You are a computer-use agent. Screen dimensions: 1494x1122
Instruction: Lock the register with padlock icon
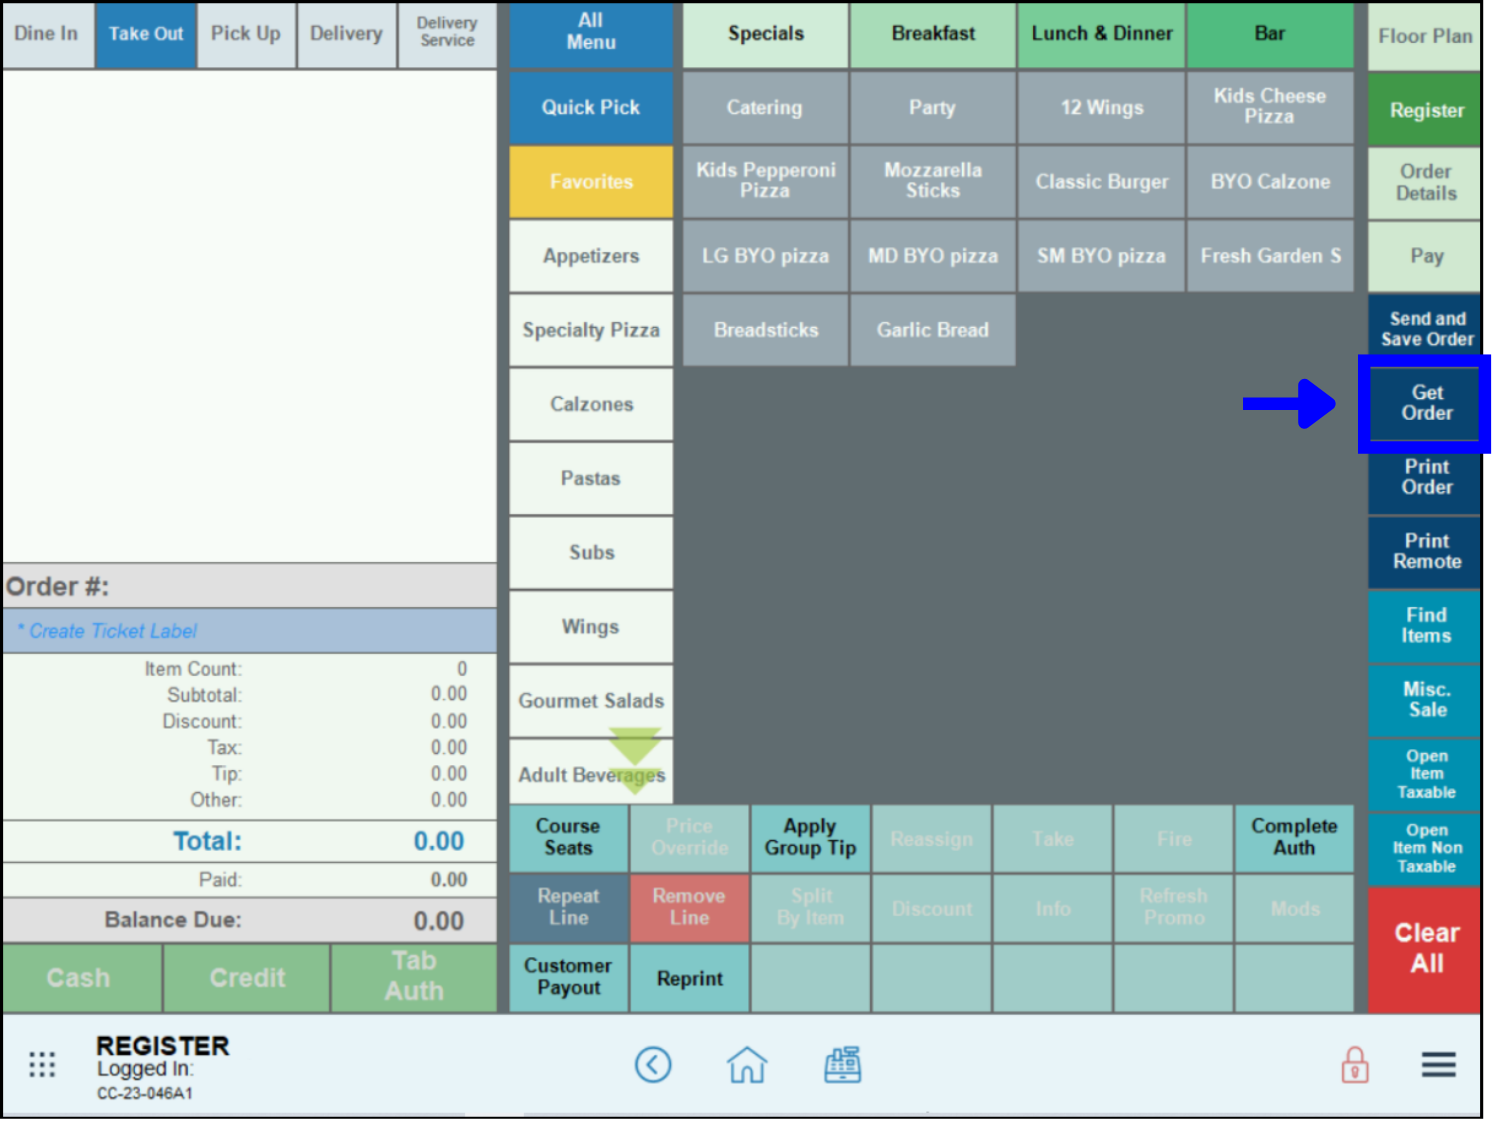pos(1355,1065)
